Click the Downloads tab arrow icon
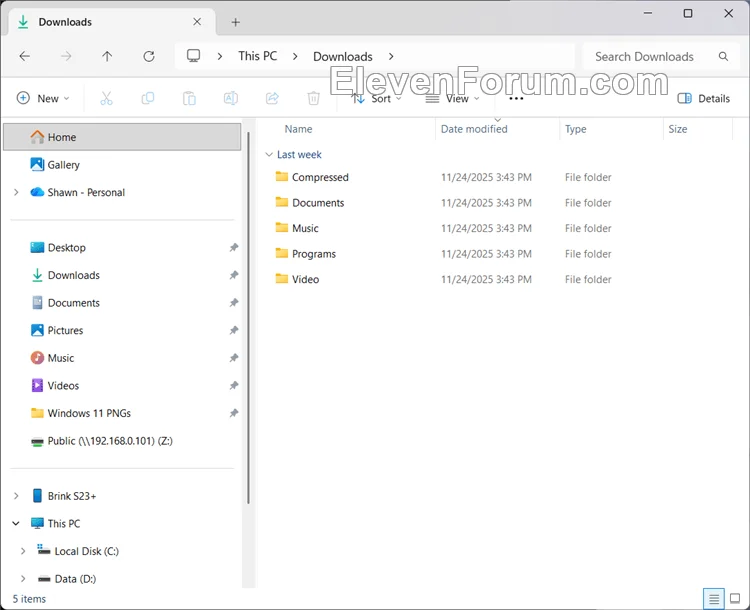Screen dimensions: 750x610 [x=22, y=22]
